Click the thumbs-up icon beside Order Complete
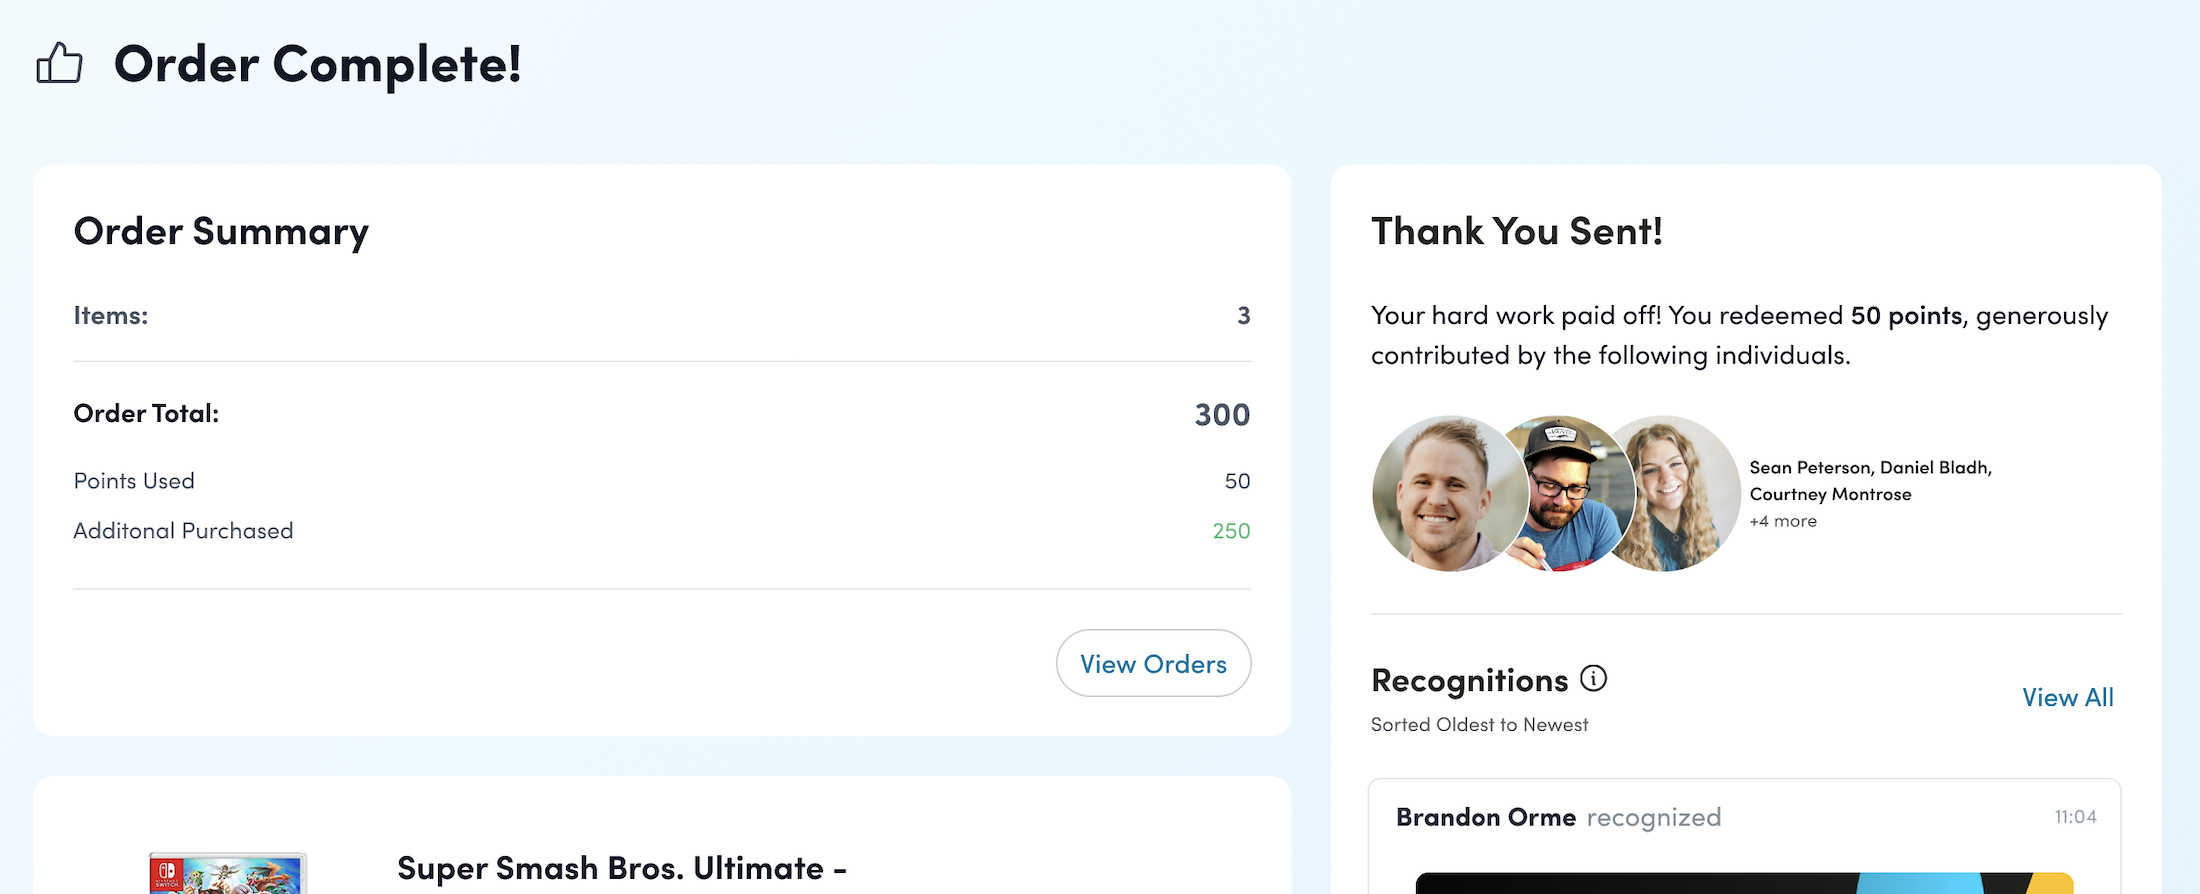Image resolution: width=2200 pixels, height=894 pixels. 59,64
